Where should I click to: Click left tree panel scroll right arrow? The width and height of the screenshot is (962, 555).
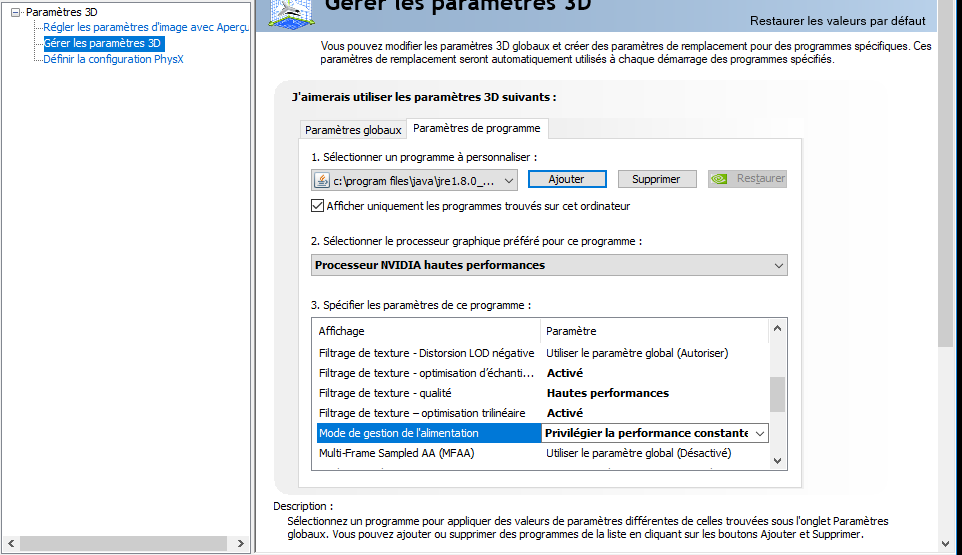240,543
